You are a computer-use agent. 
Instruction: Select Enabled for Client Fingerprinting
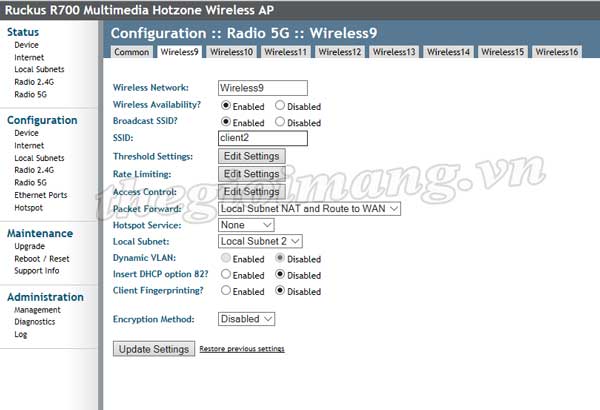226,291
